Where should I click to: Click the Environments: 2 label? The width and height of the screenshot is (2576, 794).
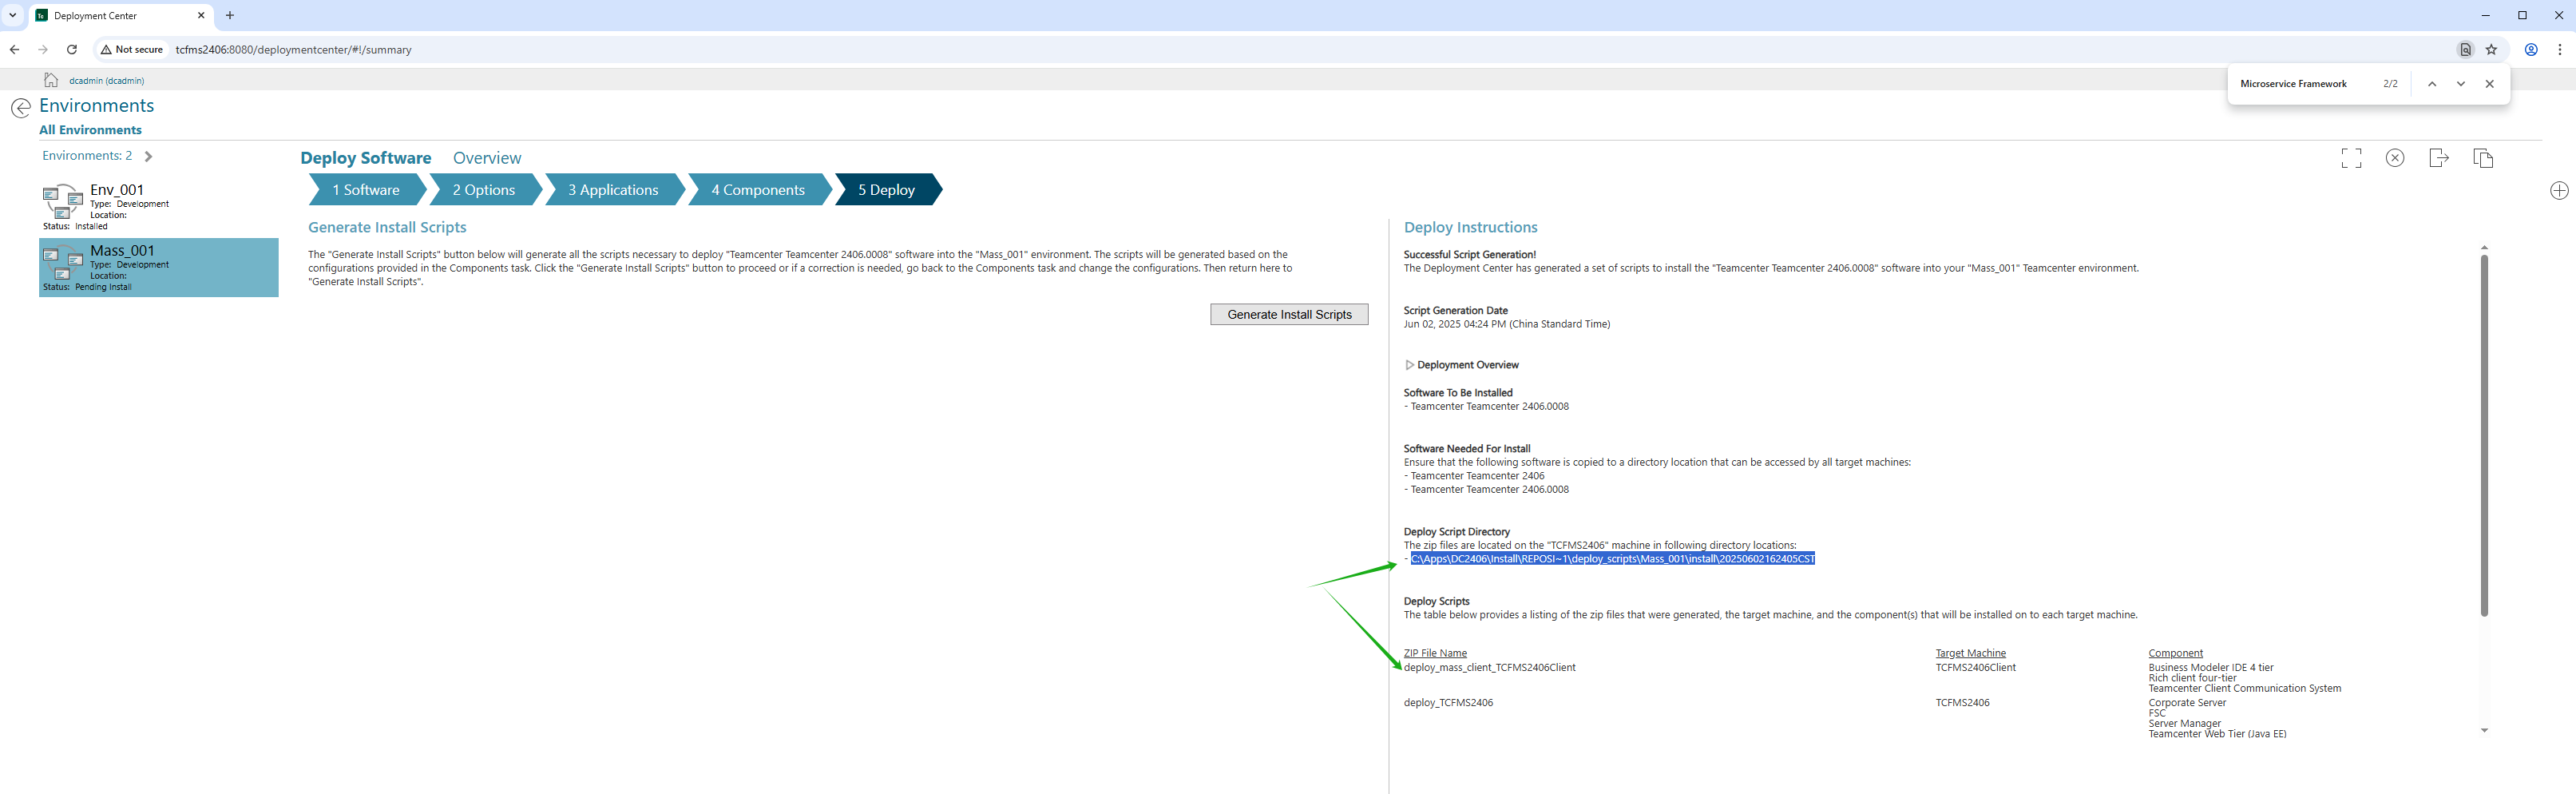87,156
